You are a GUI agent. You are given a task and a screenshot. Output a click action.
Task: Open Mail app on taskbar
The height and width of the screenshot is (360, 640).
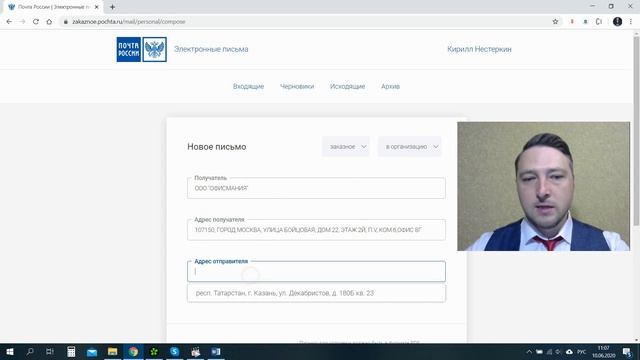(x=92, y=351)
